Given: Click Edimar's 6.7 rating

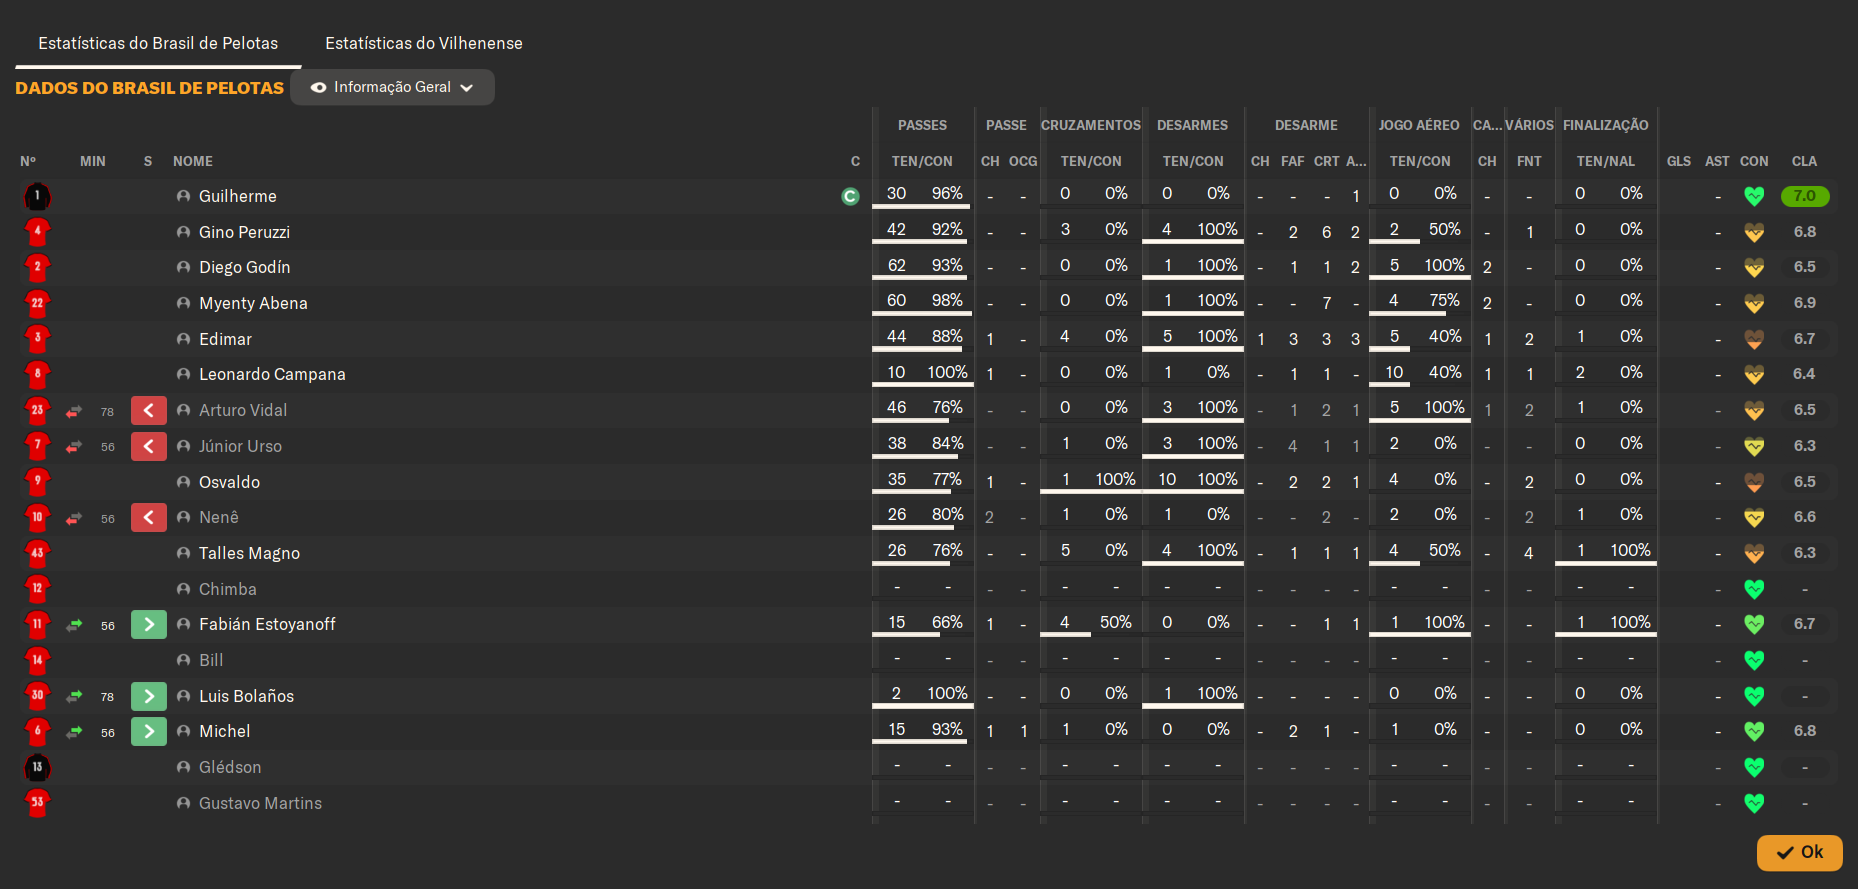Looking at the screenshot, I should pos(1805,339).
